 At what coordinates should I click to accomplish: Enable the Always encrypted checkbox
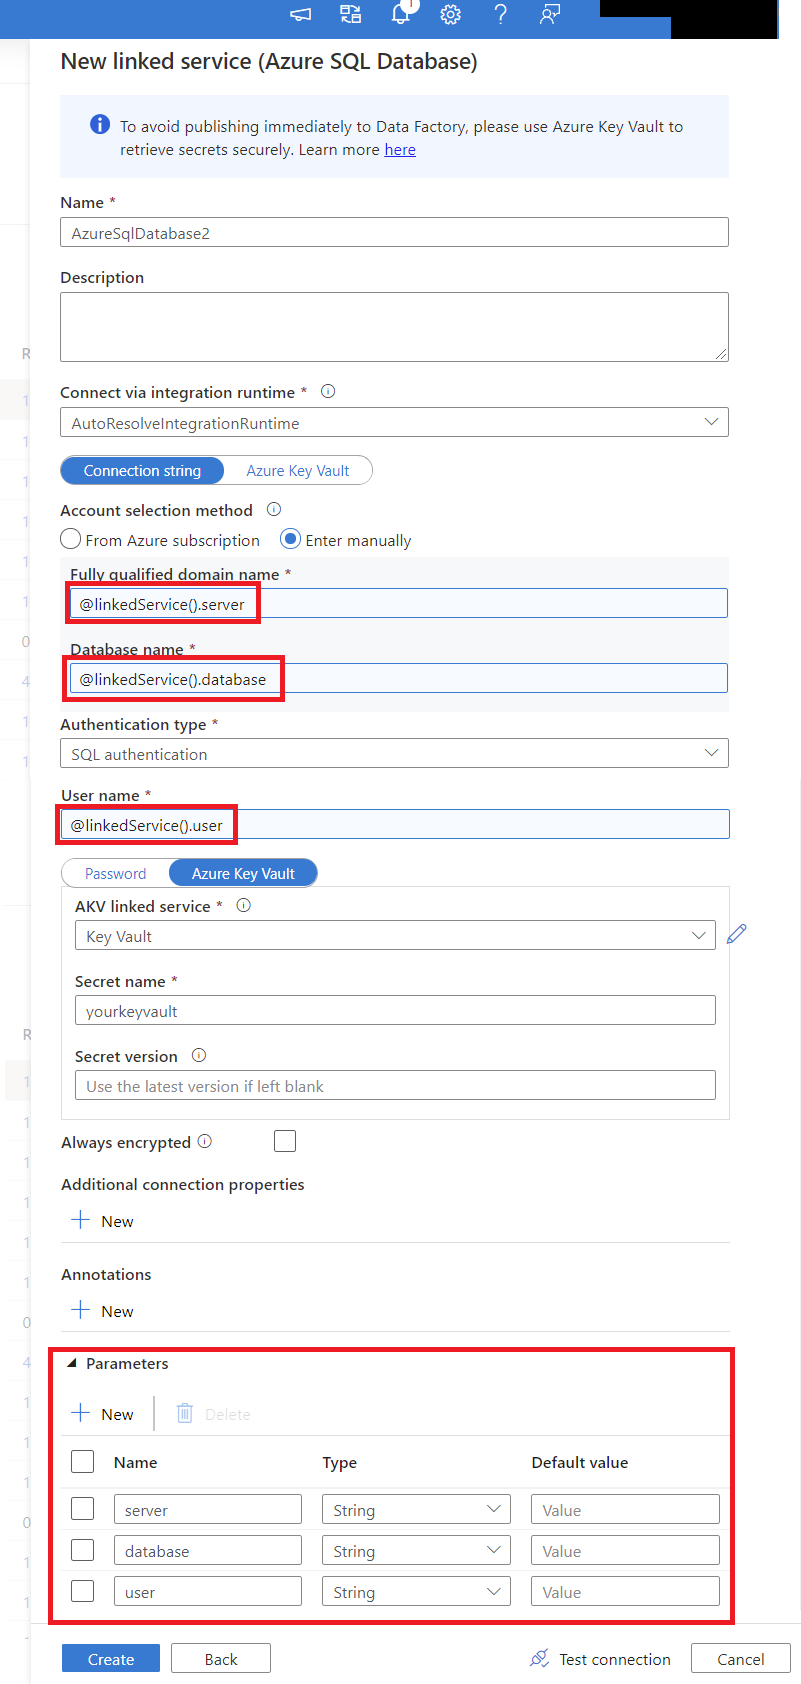[285, 1140]
